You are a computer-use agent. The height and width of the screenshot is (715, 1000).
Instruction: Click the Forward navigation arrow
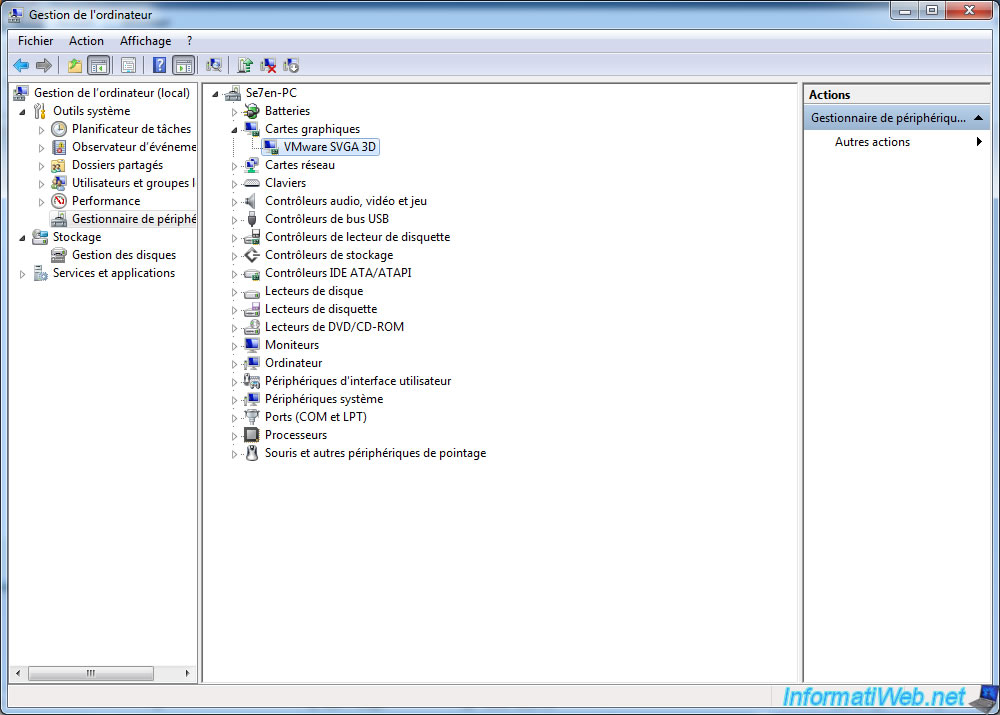coord(43,64)
